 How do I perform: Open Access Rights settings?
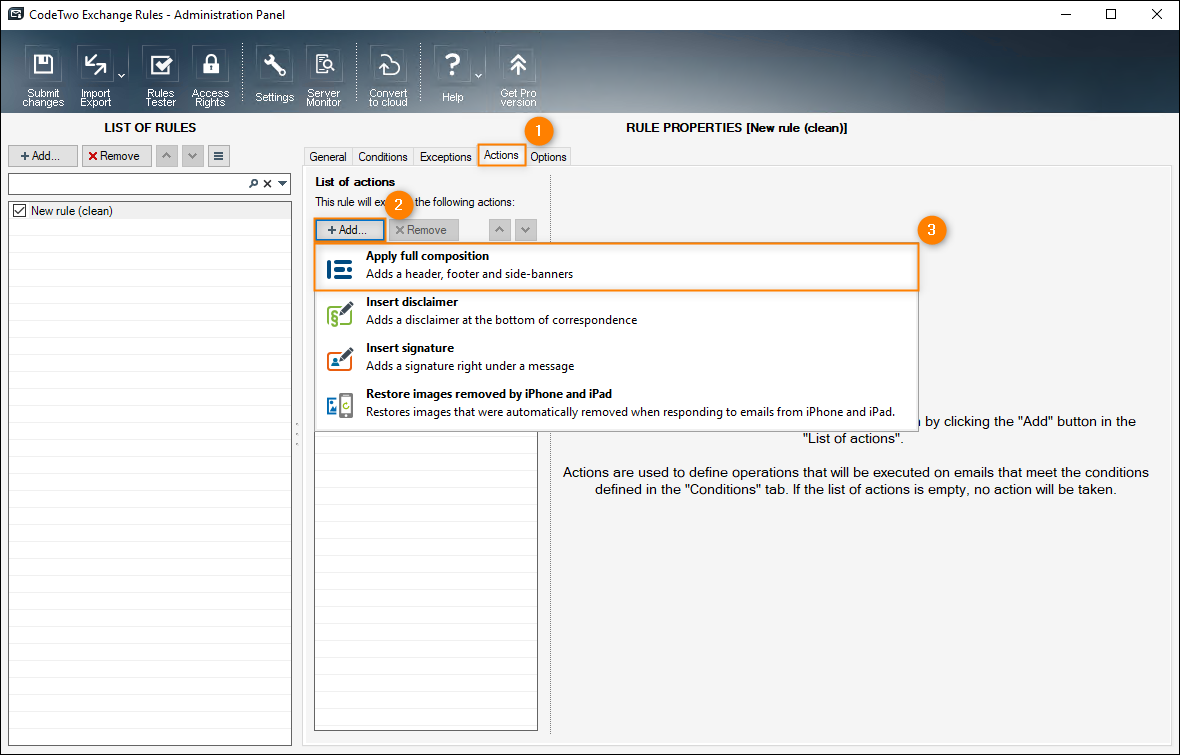[x=210, y=77]
